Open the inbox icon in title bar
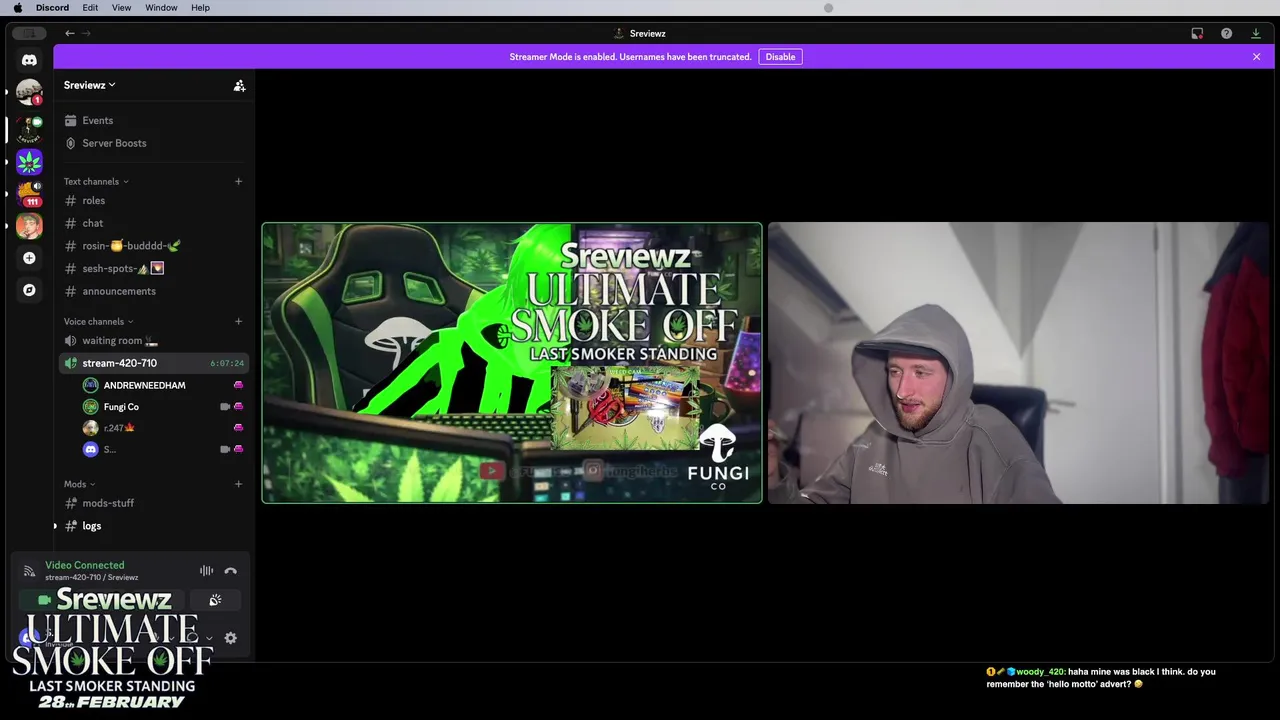 pos(1197,33)
